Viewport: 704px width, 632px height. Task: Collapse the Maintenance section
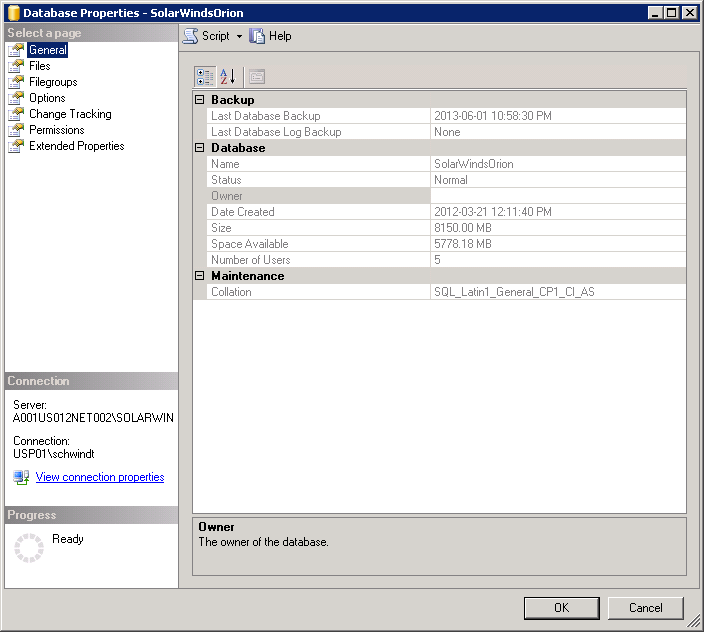point(200,276)
